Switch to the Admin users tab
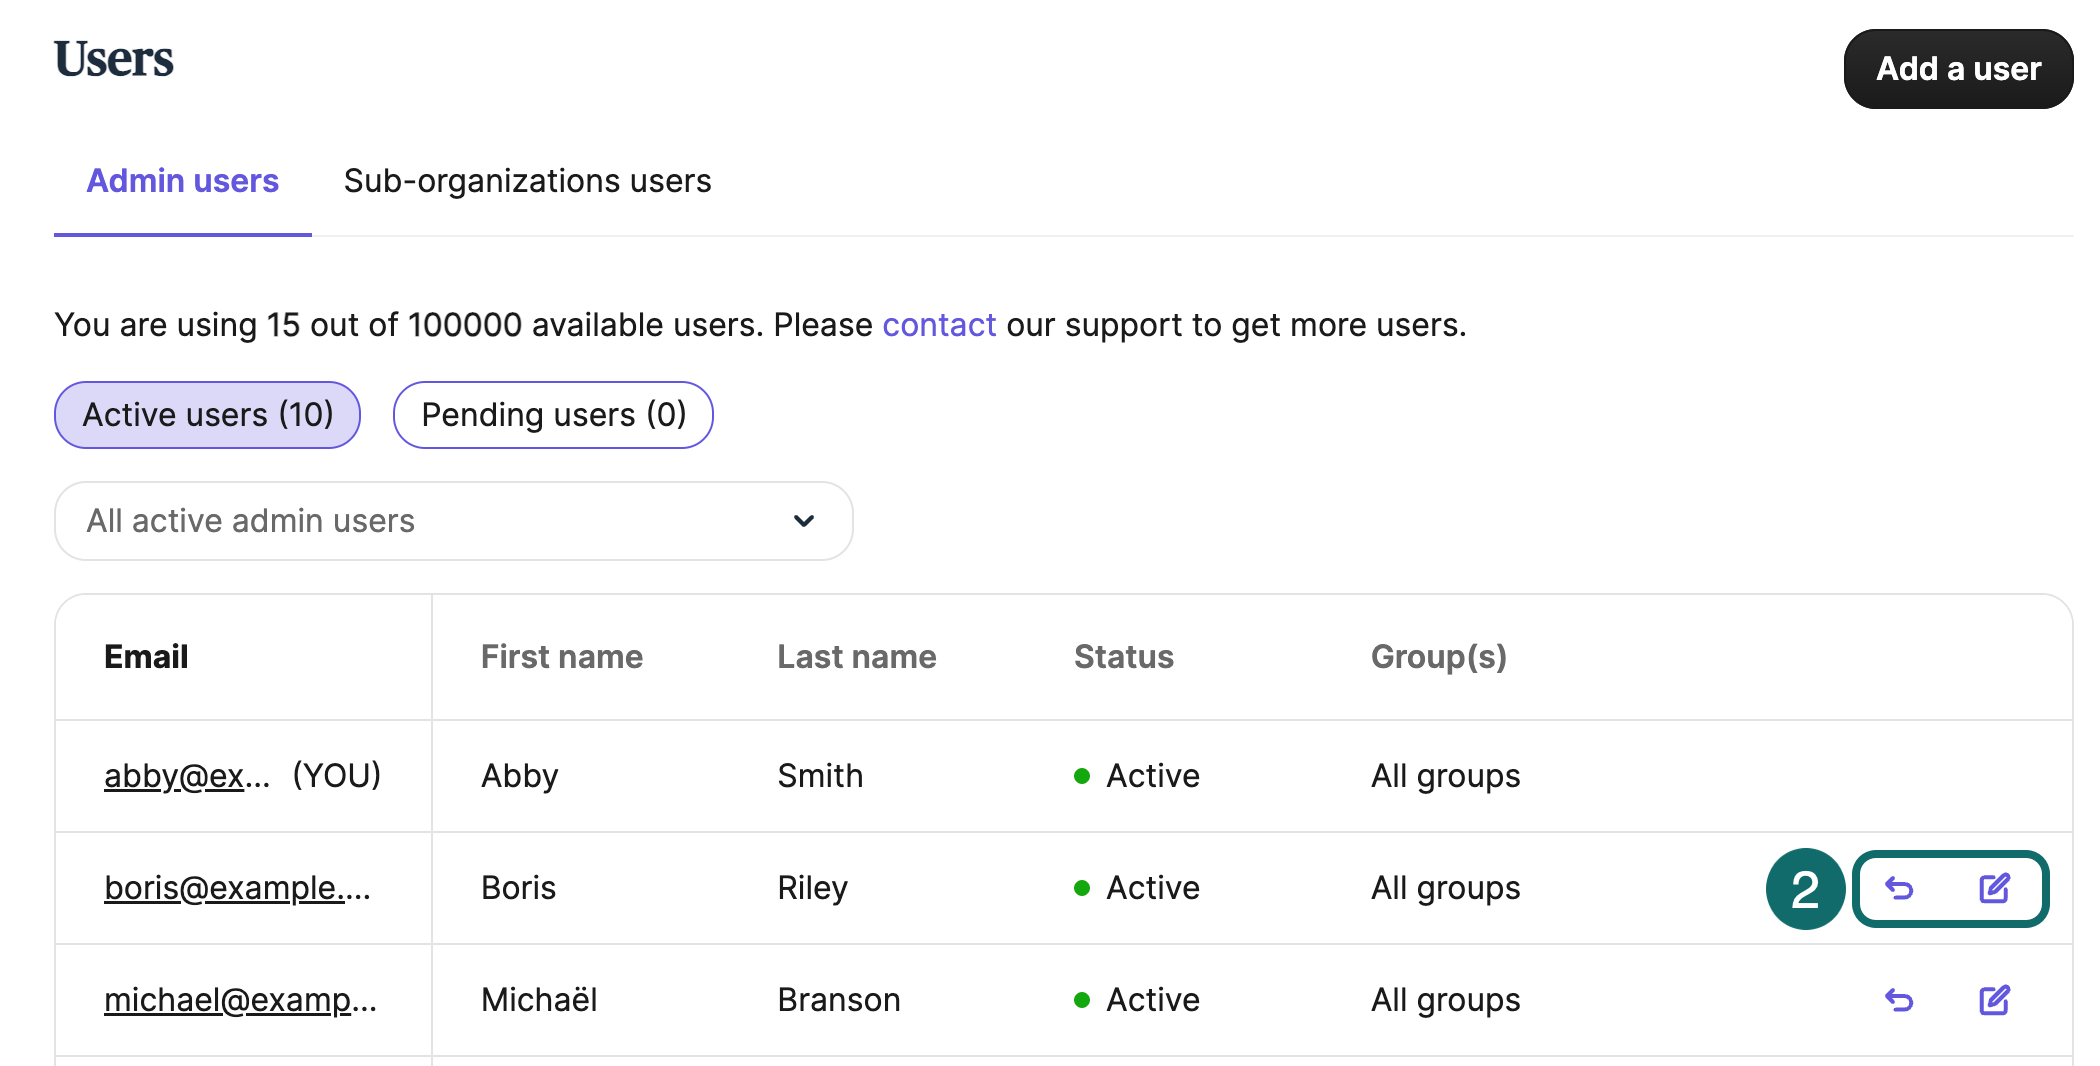The image size is (2100, 1066). (182, 181)
